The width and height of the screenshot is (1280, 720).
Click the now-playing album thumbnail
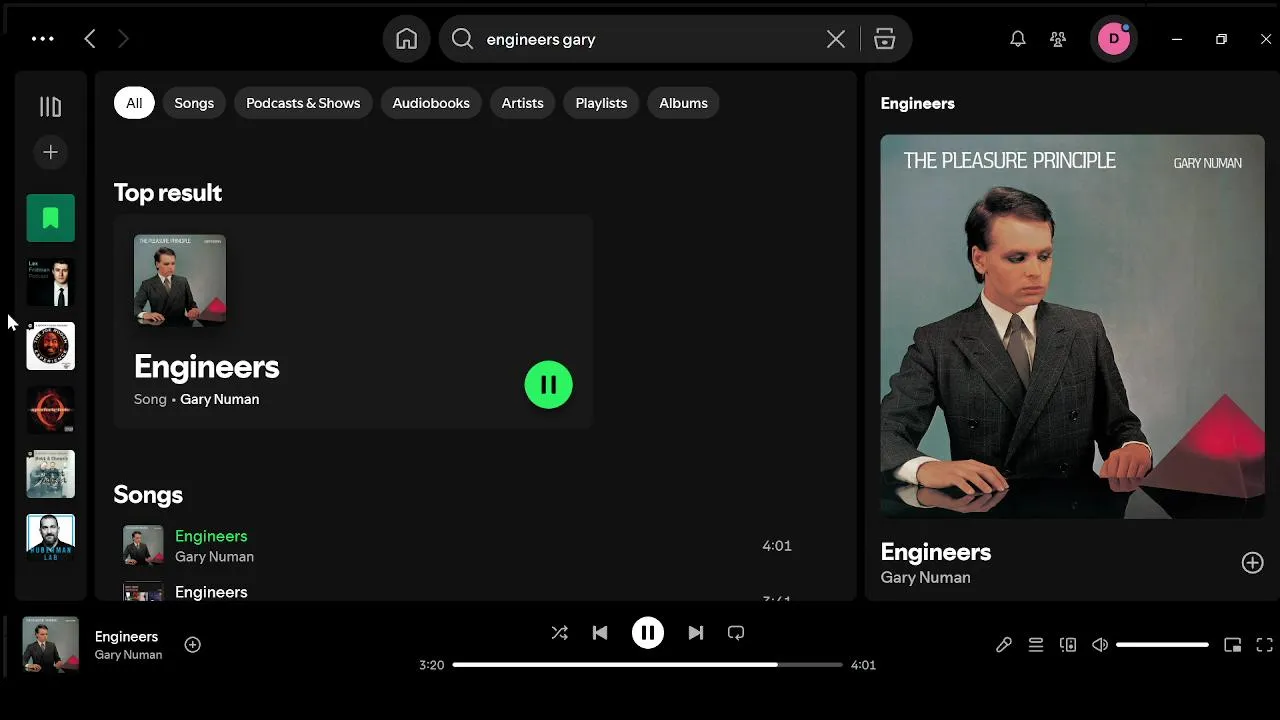[50, 645]
